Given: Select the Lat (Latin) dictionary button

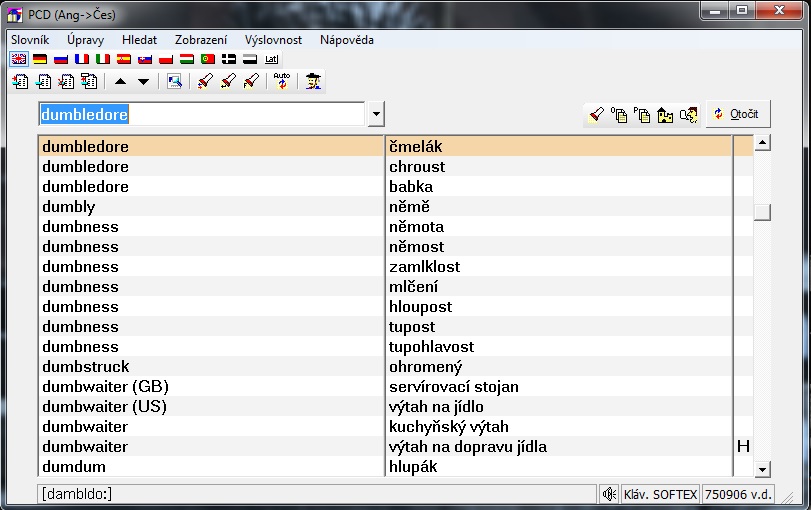Looking at the screenshot, I should tap(271, 59).
